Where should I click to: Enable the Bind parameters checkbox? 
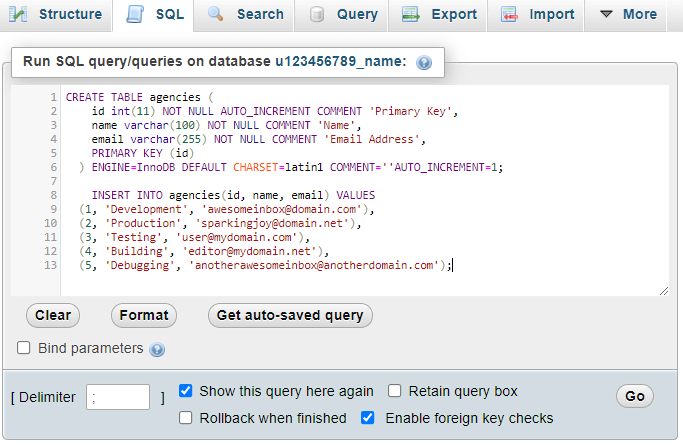coord(24,348)
